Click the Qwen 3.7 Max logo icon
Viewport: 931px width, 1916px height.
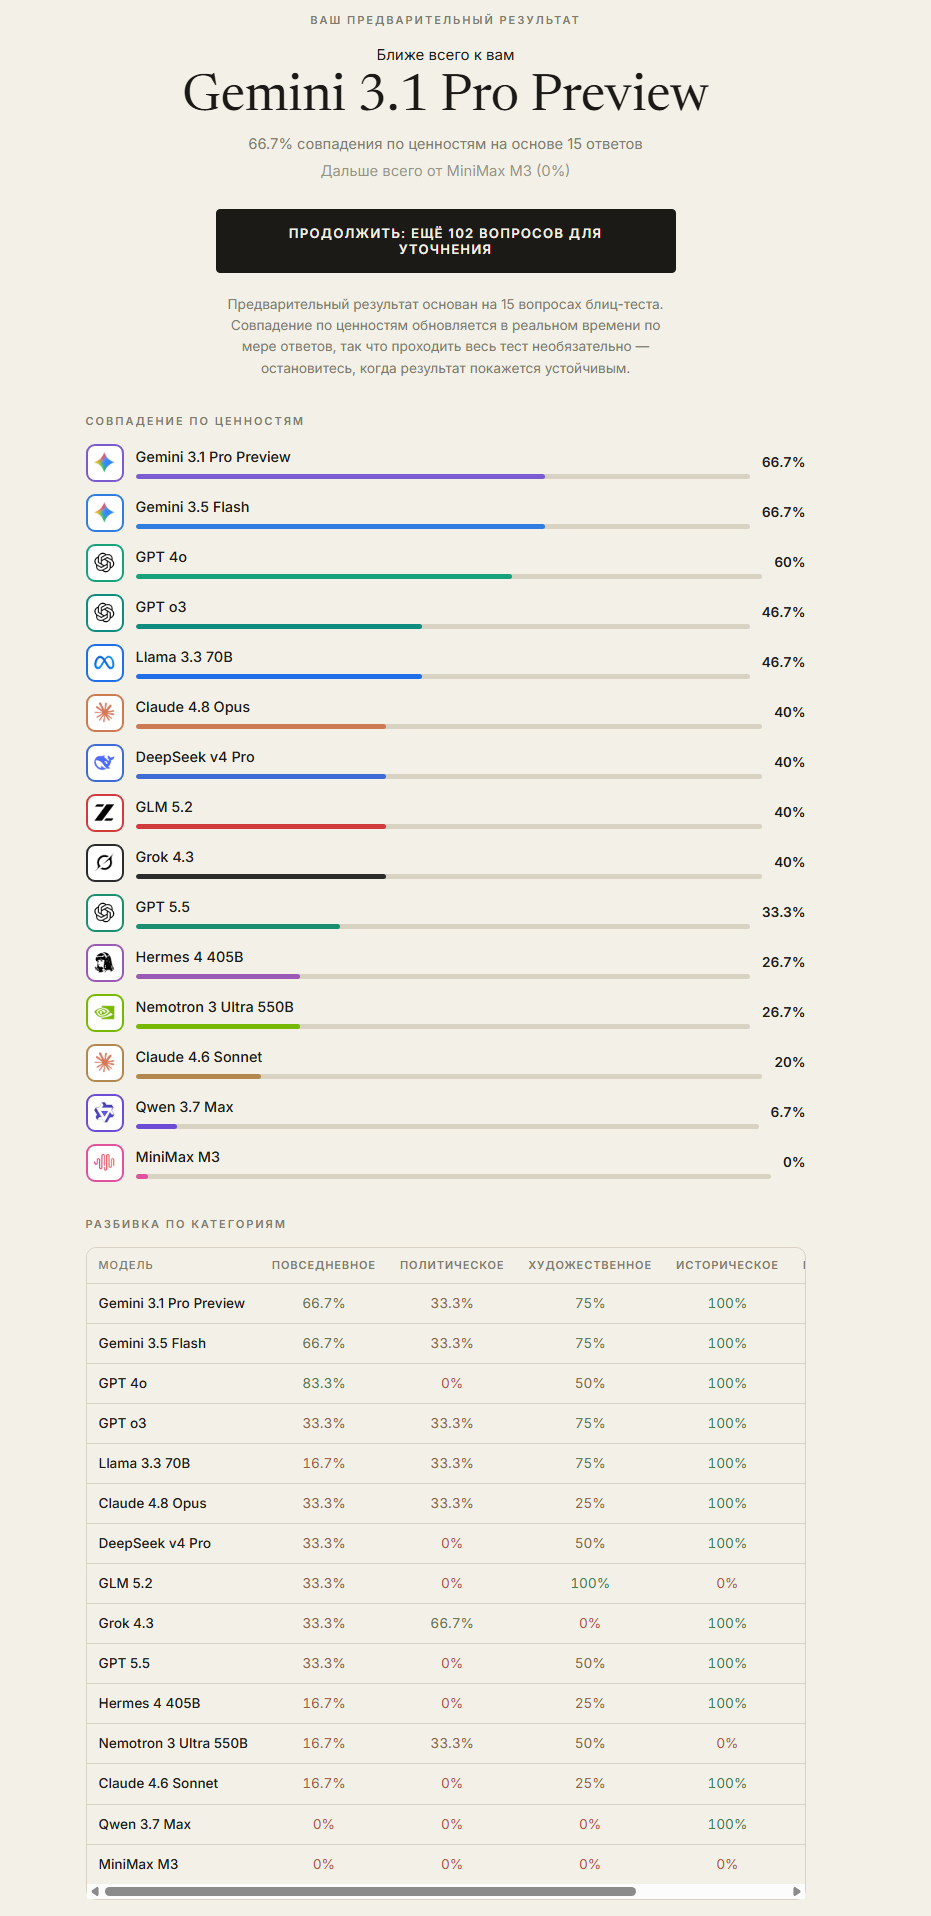(105, 1113)
